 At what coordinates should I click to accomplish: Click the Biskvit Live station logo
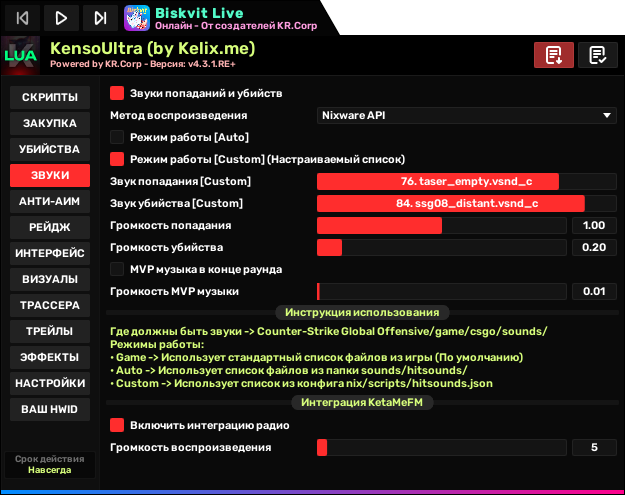click(137, 17)
